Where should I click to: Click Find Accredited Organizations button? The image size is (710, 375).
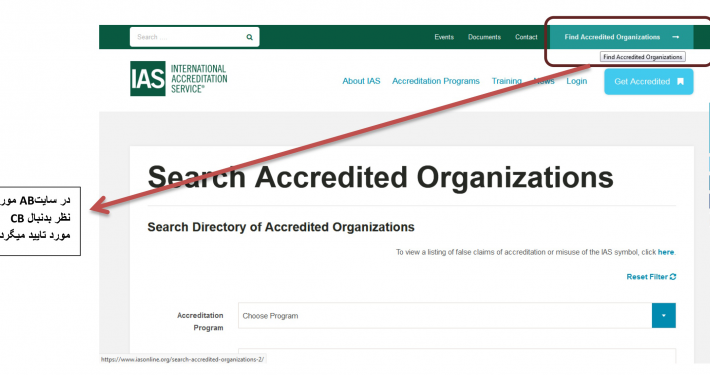(x=621, y=37)
